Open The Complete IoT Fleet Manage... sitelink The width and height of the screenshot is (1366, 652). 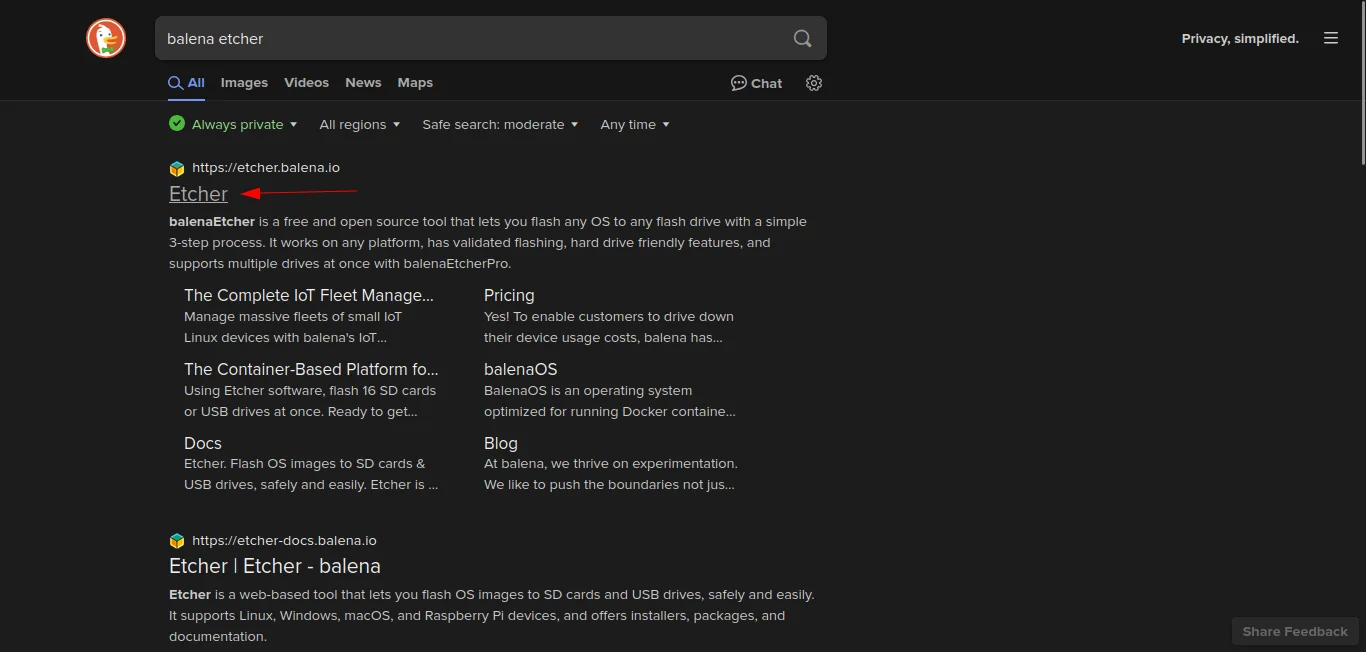309,295
